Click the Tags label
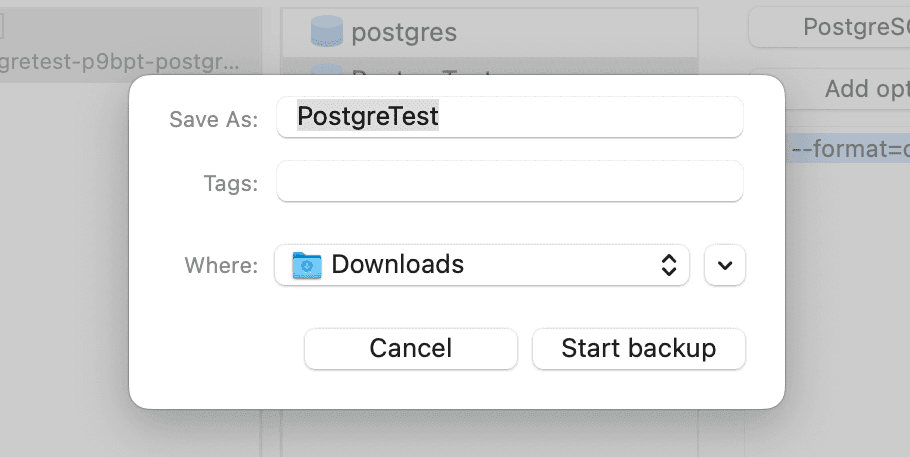Image resolution: width=910 pixels, height=457 pixels. (x=230, y=183)
